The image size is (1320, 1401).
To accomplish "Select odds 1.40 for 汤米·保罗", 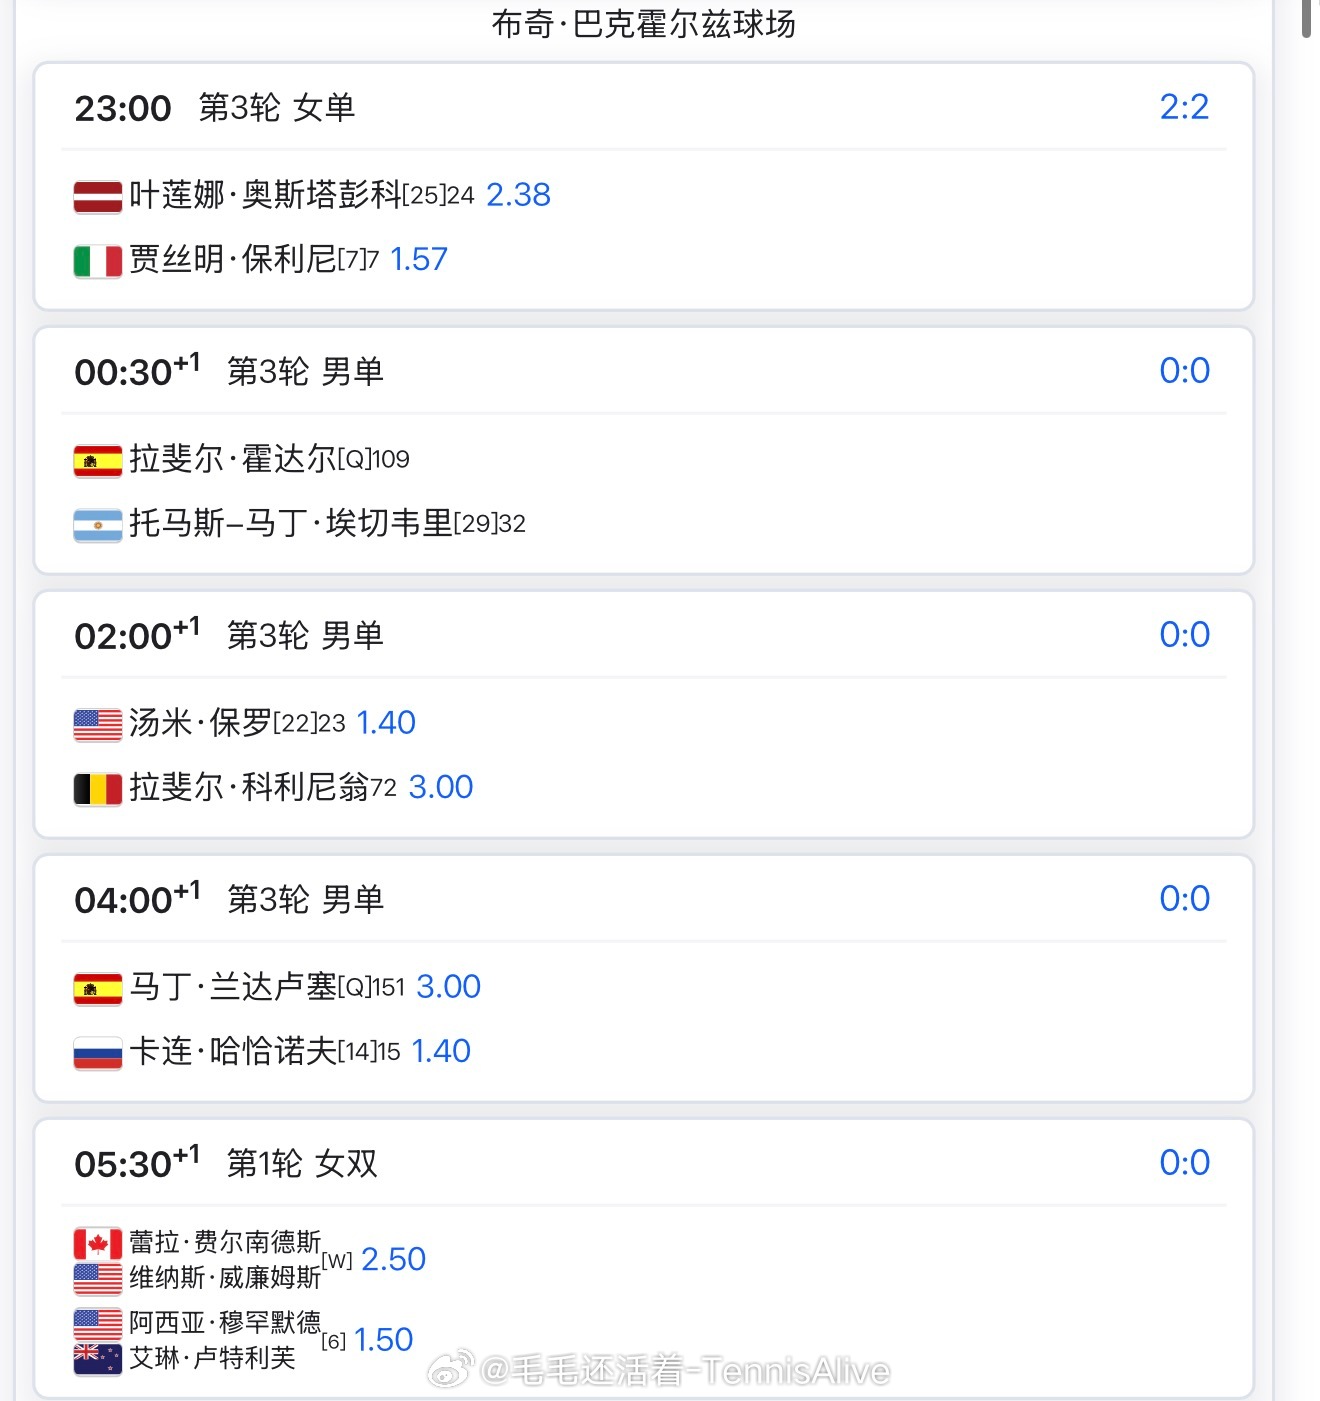I will (x=386, y=723).
